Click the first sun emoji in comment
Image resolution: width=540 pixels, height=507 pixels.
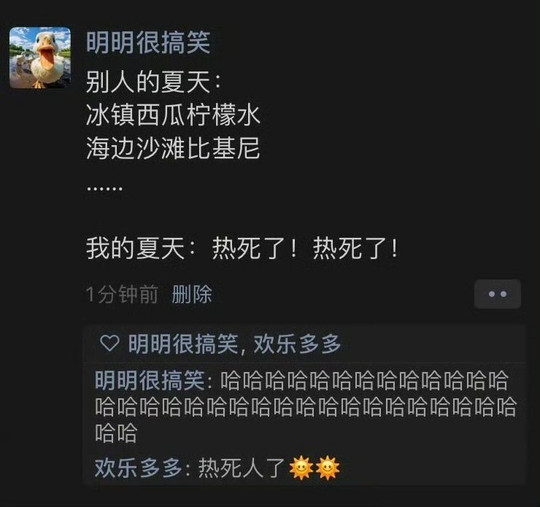pos(301,468)
